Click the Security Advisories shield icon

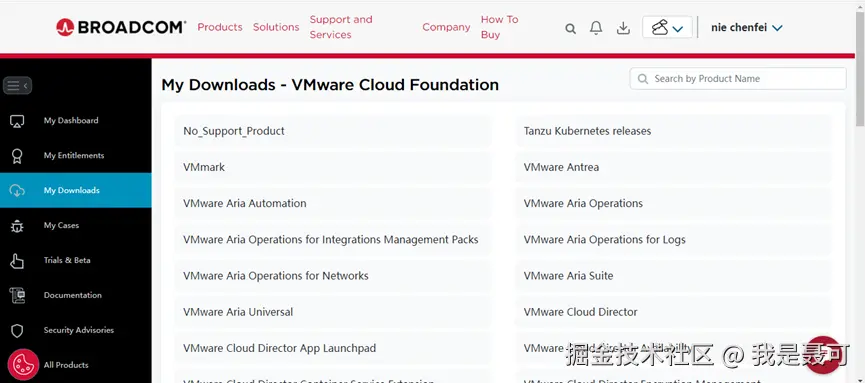[17, 331]
